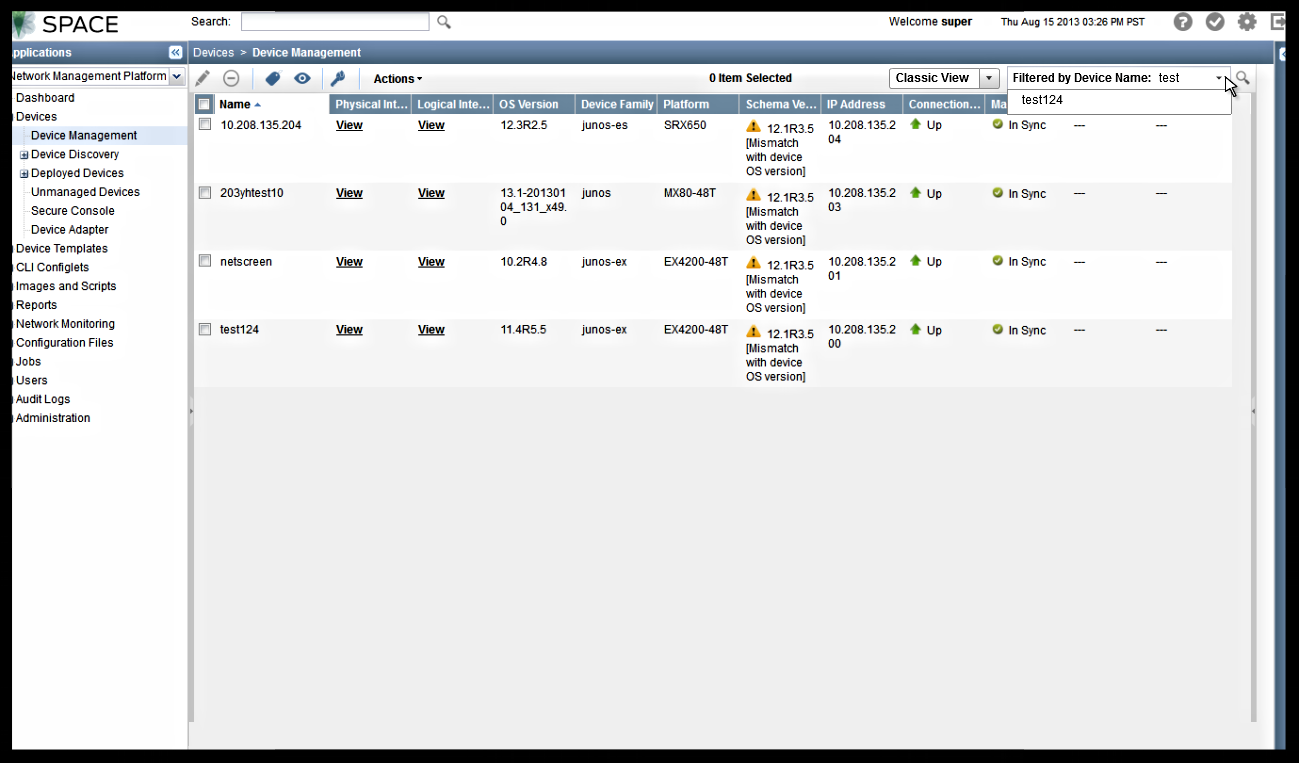Click Up arrow icon for netscreen row

coord(915,260)
